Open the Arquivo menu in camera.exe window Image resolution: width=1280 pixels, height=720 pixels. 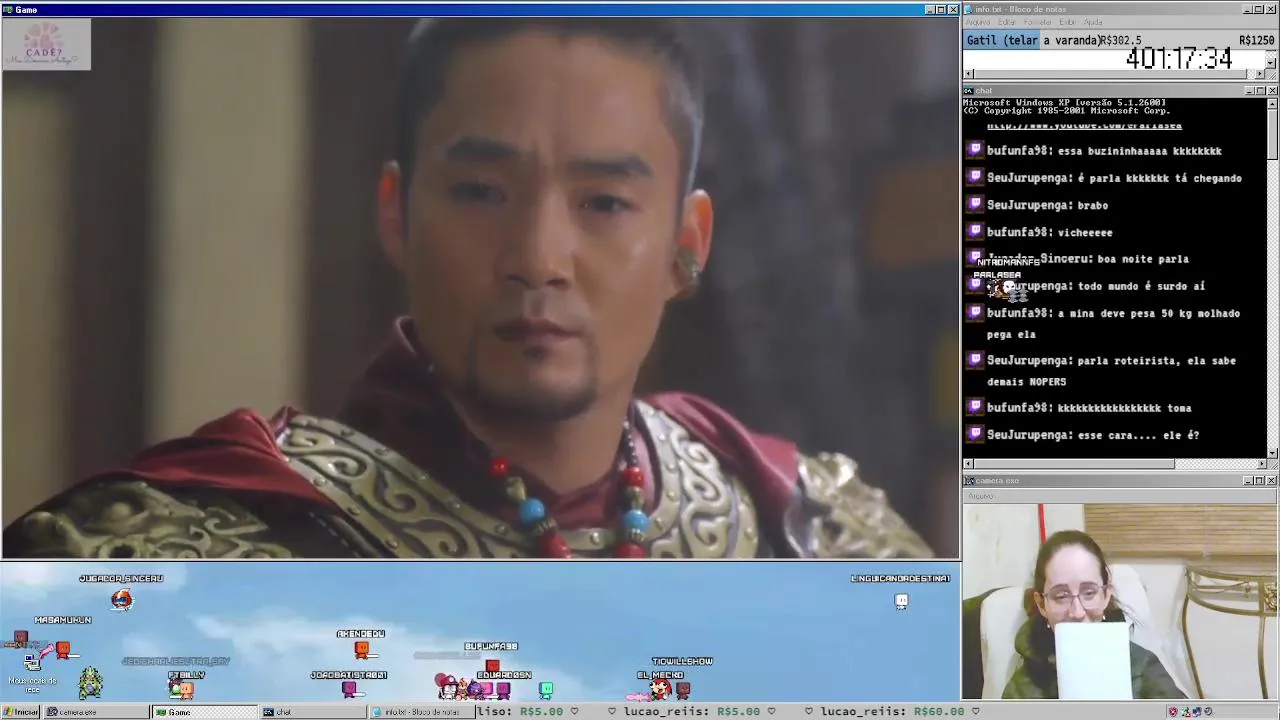tap(981, 496)
